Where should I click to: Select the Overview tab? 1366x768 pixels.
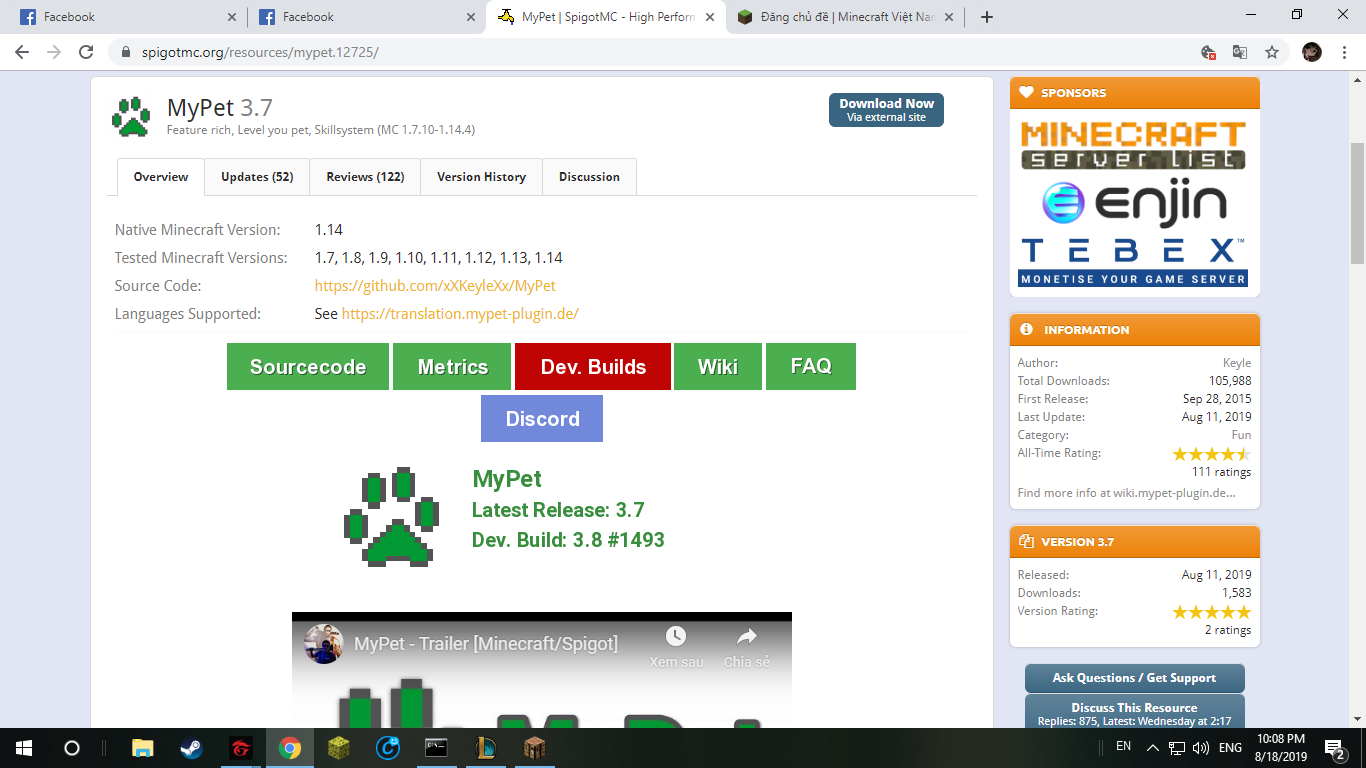tap(161, 177)
